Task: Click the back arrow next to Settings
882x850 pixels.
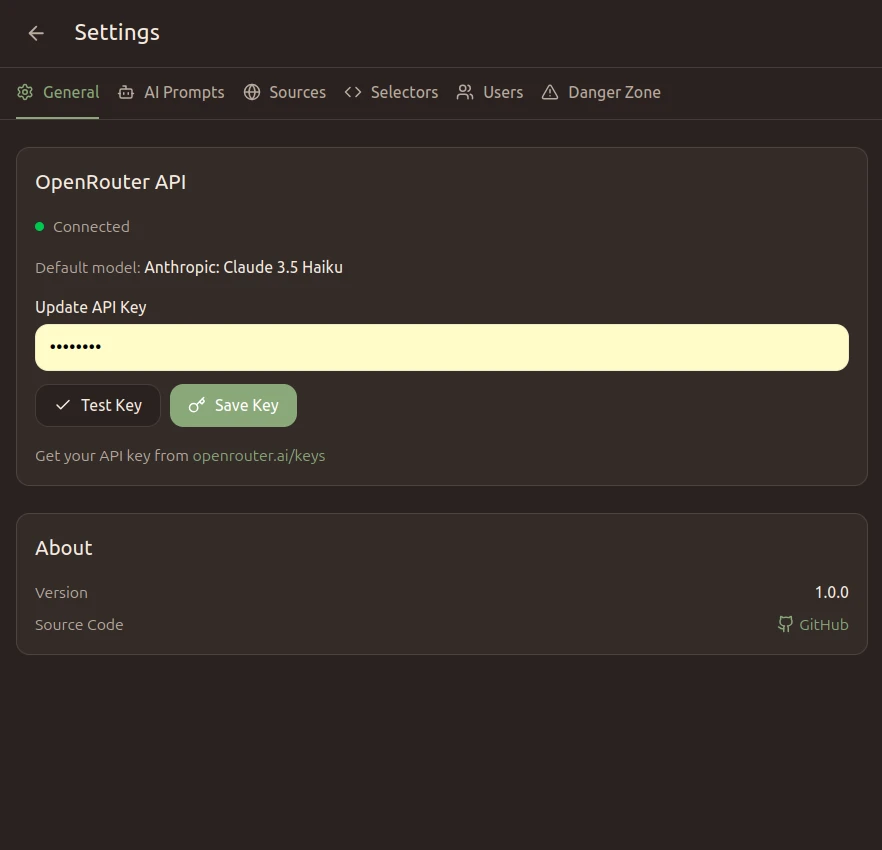Action: [x=36, y=33]
